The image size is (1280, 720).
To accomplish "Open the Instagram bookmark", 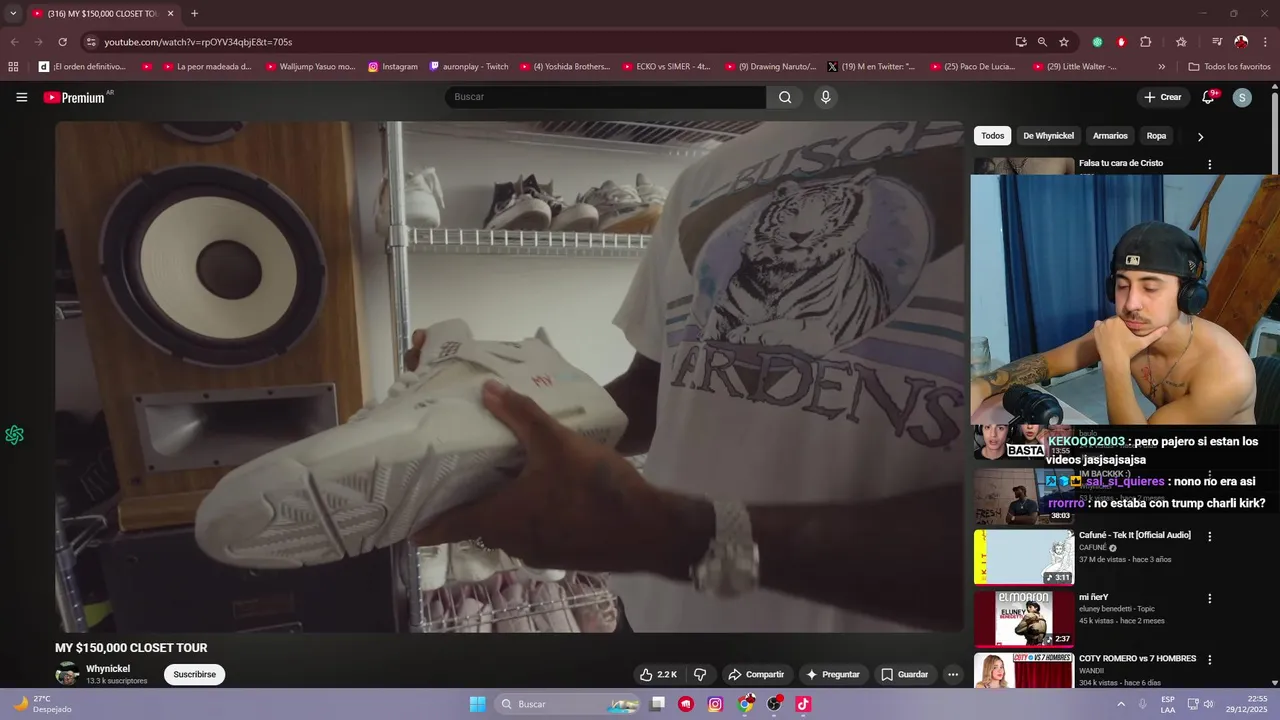I will (393, 67).
